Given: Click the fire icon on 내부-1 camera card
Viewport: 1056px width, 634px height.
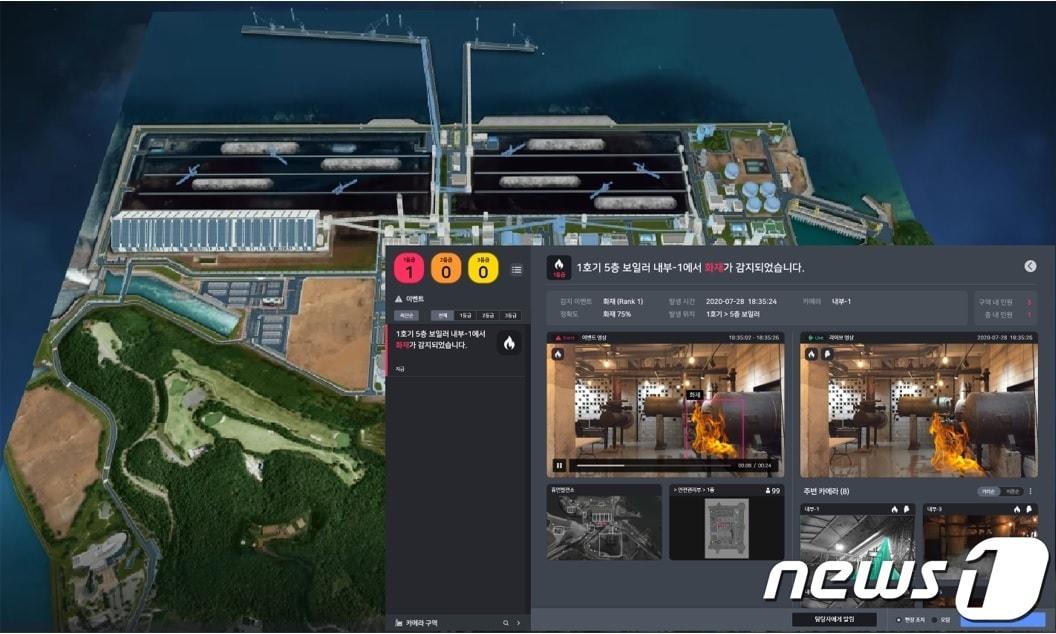Looking at the screenshot, I should point(894,509).
